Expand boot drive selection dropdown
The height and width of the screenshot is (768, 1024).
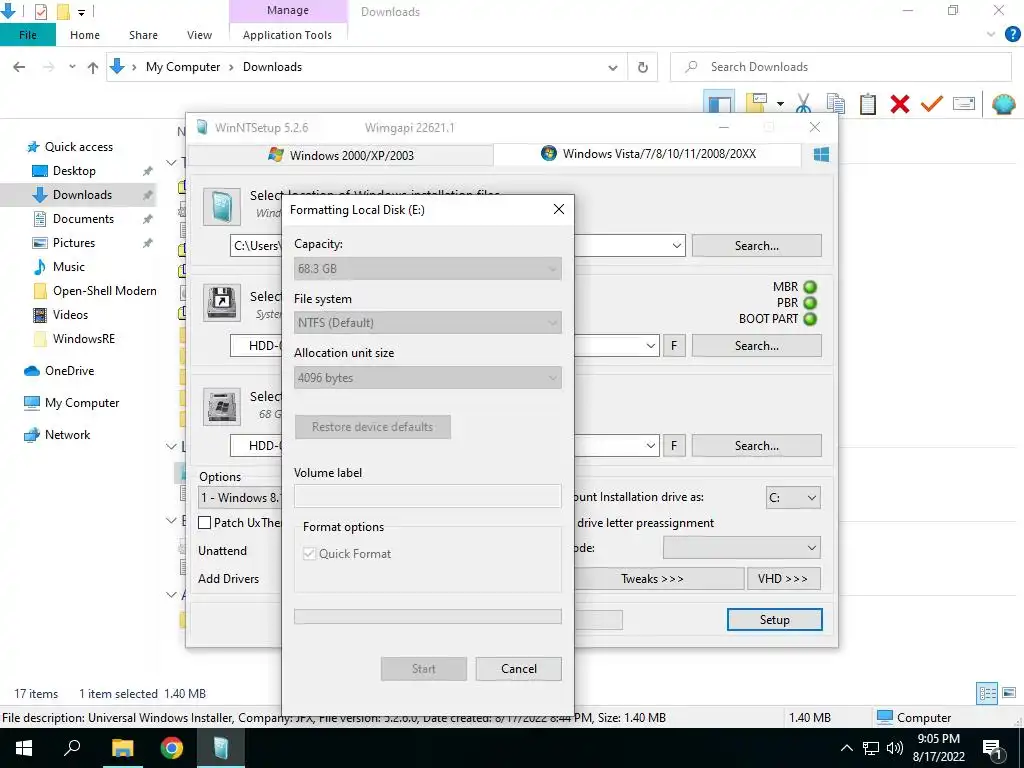click(x=650, y=345)
